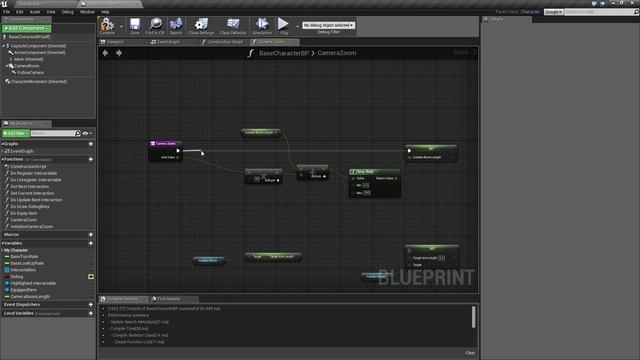Select InitializeCameraZoom function
Image resolution: width=640 pixels, height=360 pixels.
[31, 227]
